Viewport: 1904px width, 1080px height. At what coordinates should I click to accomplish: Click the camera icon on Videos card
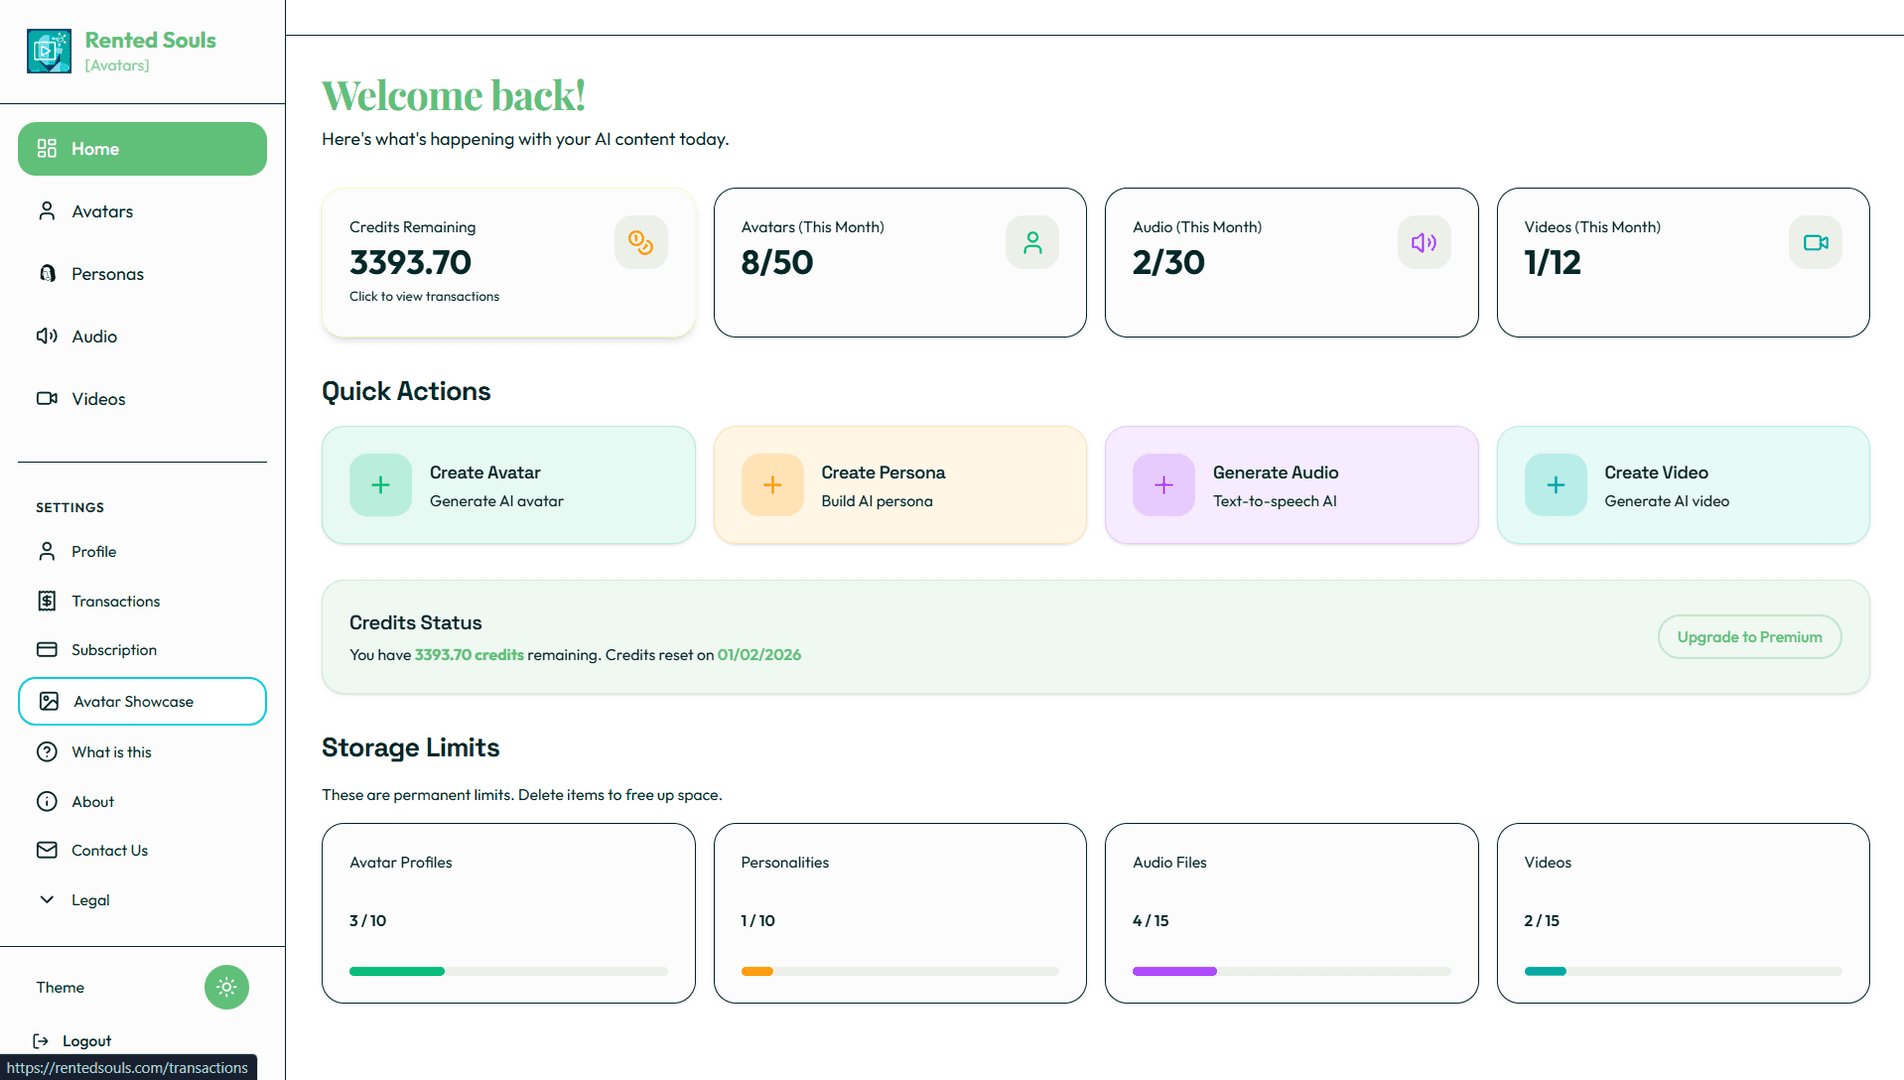pos(1815,243)
